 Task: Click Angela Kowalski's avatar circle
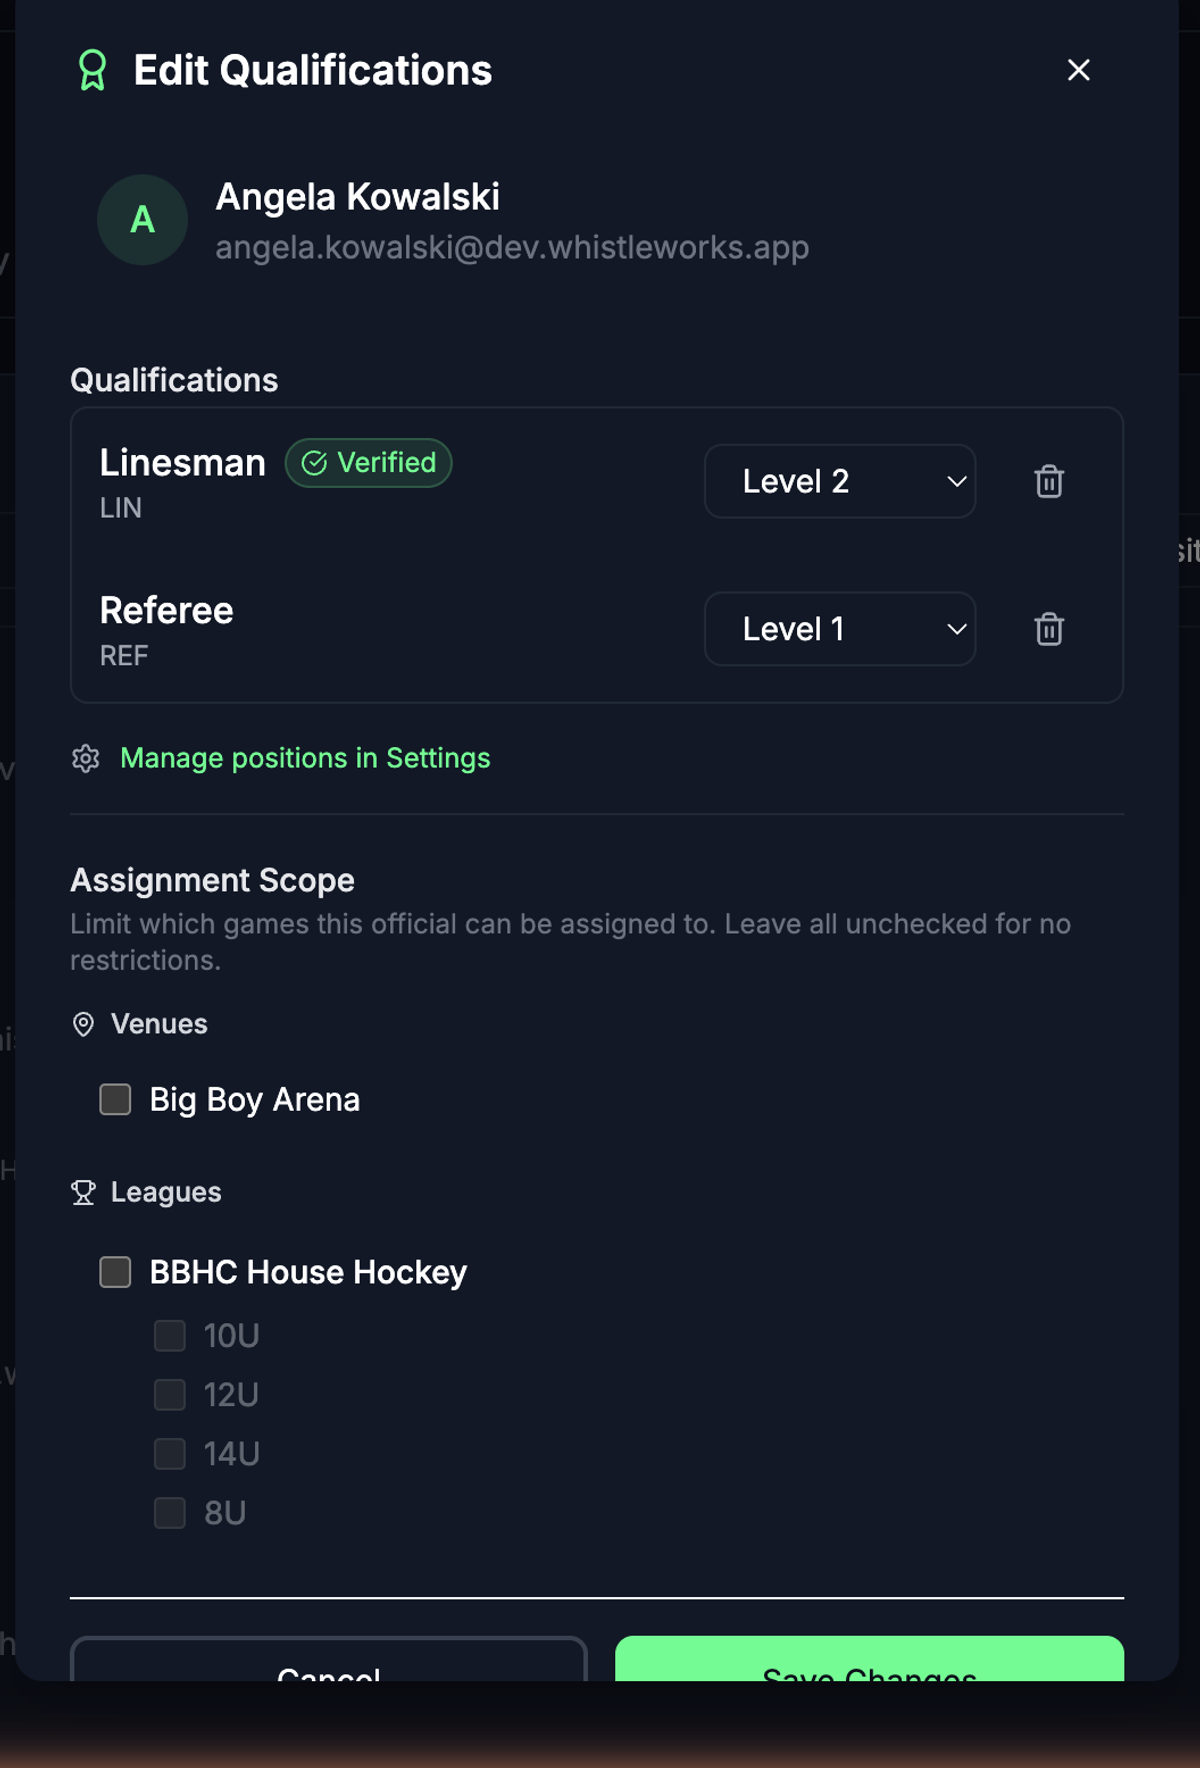point(142,220)
